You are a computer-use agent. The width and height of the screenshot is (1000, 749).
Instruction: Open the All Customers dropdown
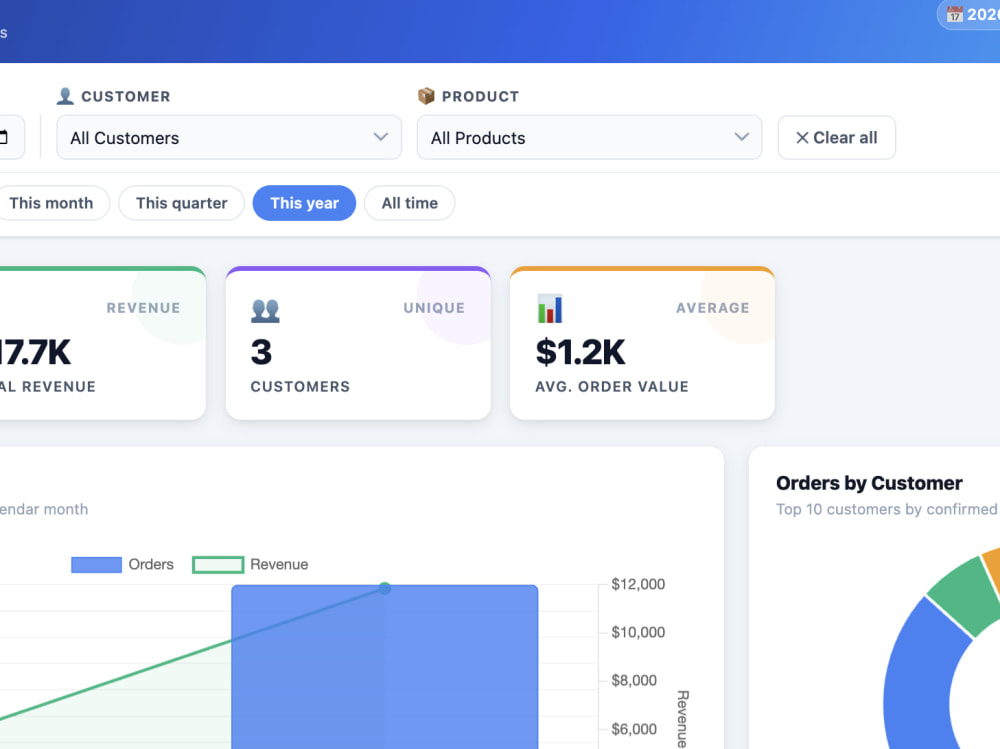pos(229,137)
